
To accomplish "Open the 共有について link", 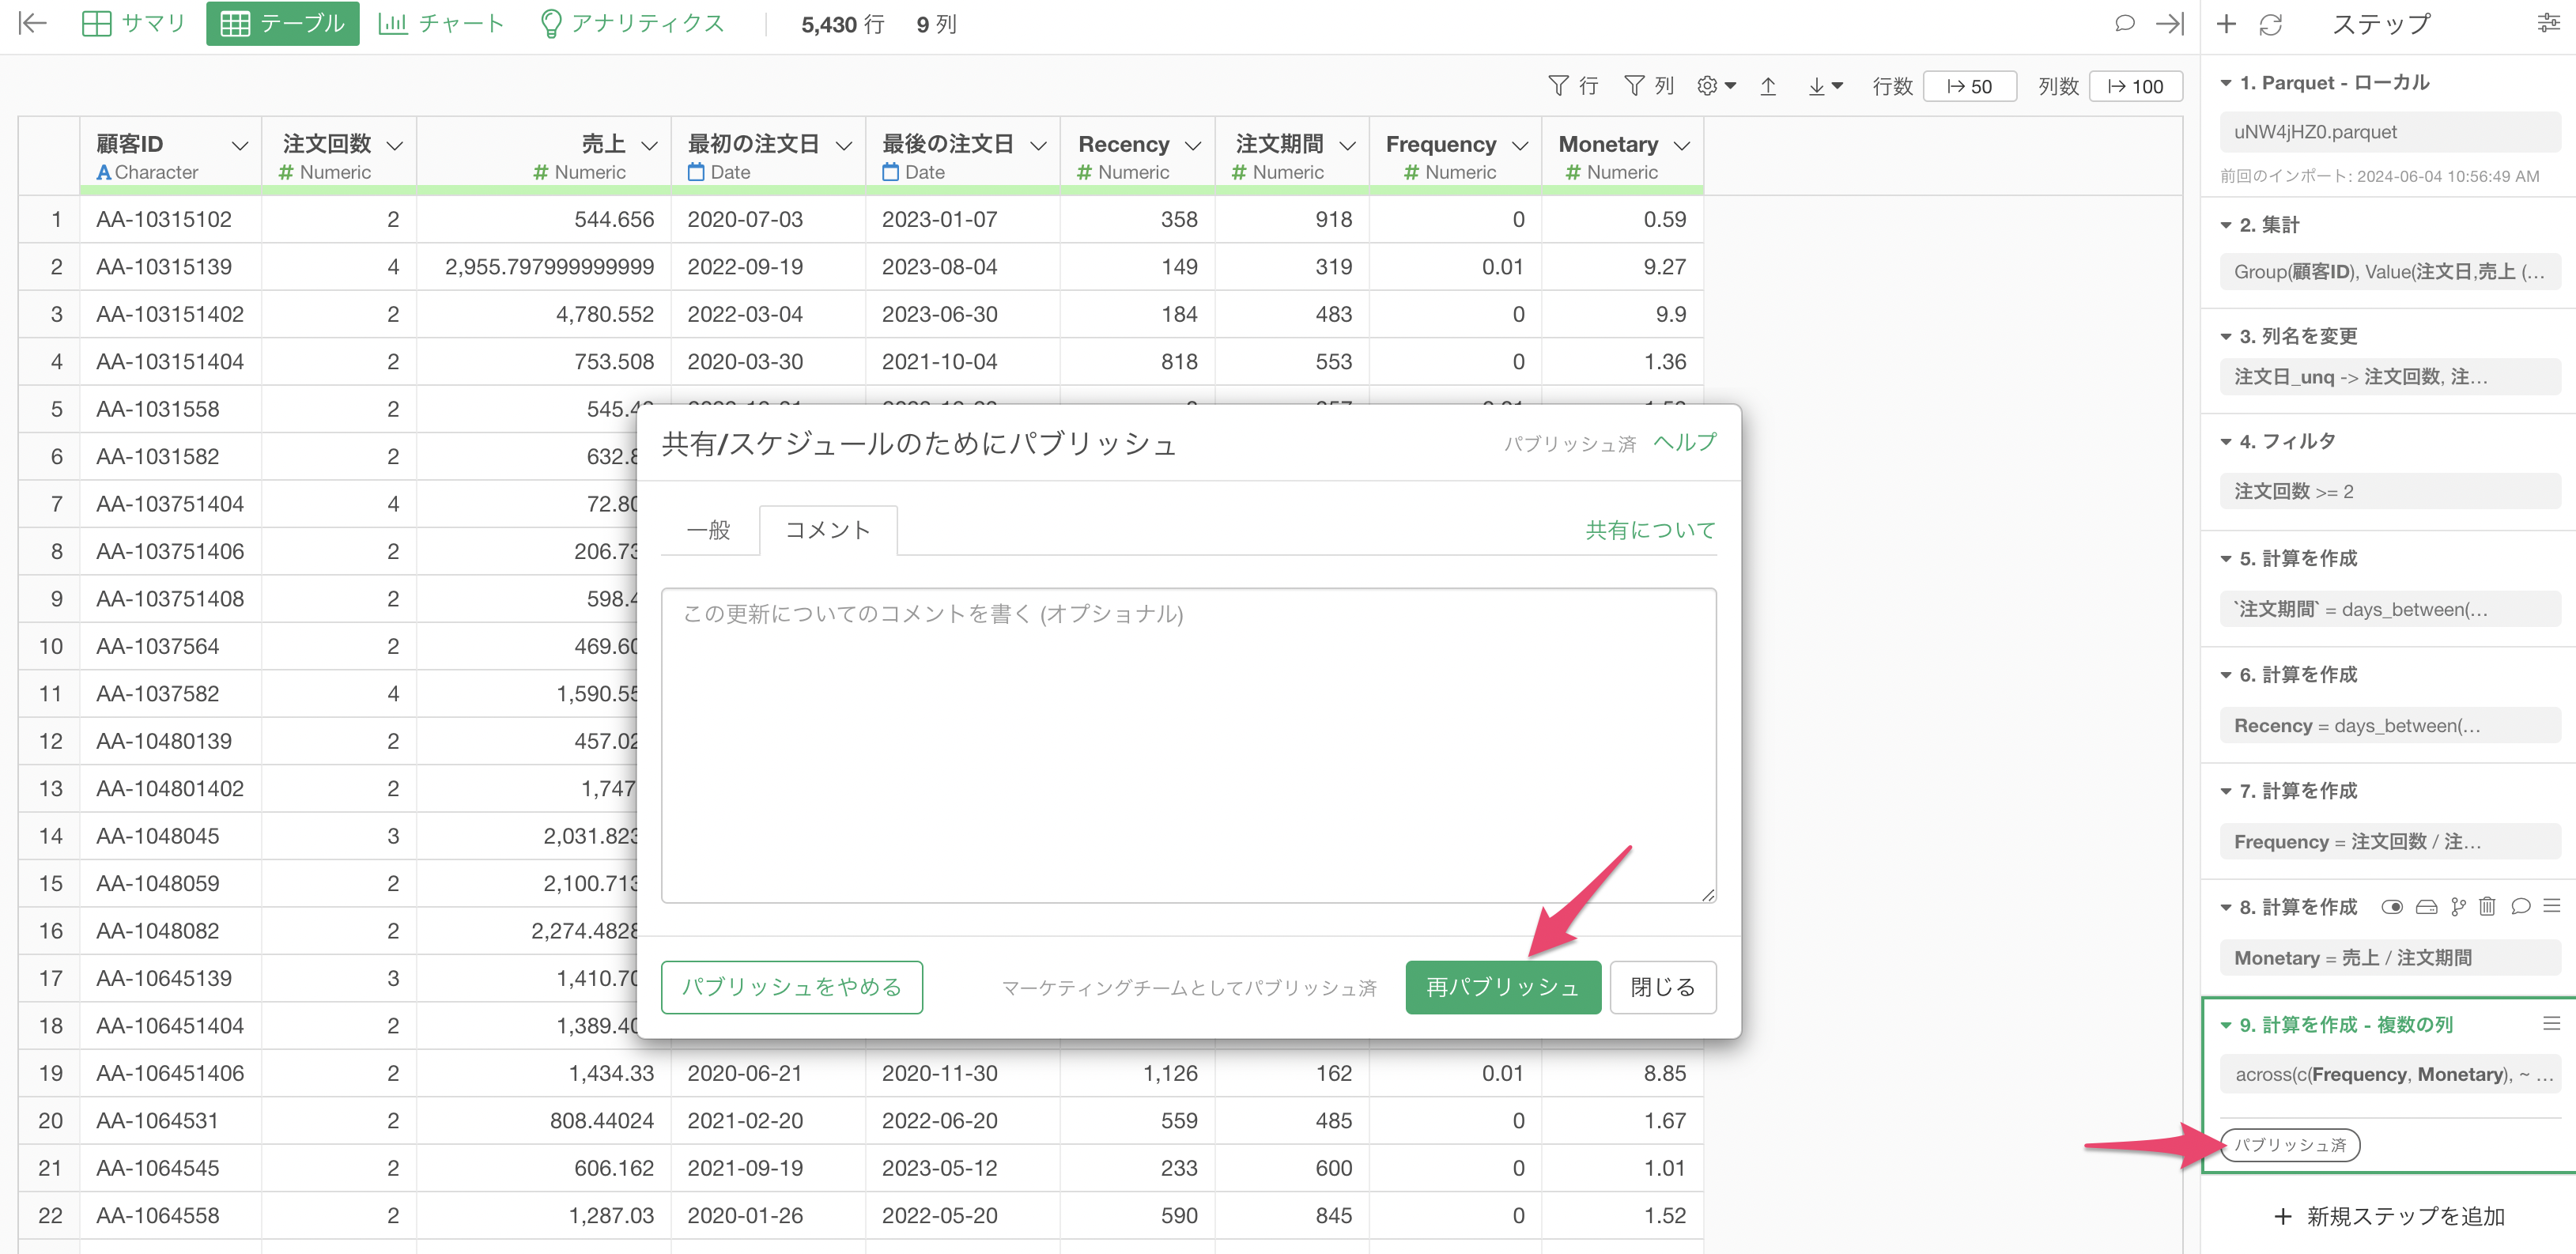I will pos(1650,530).
